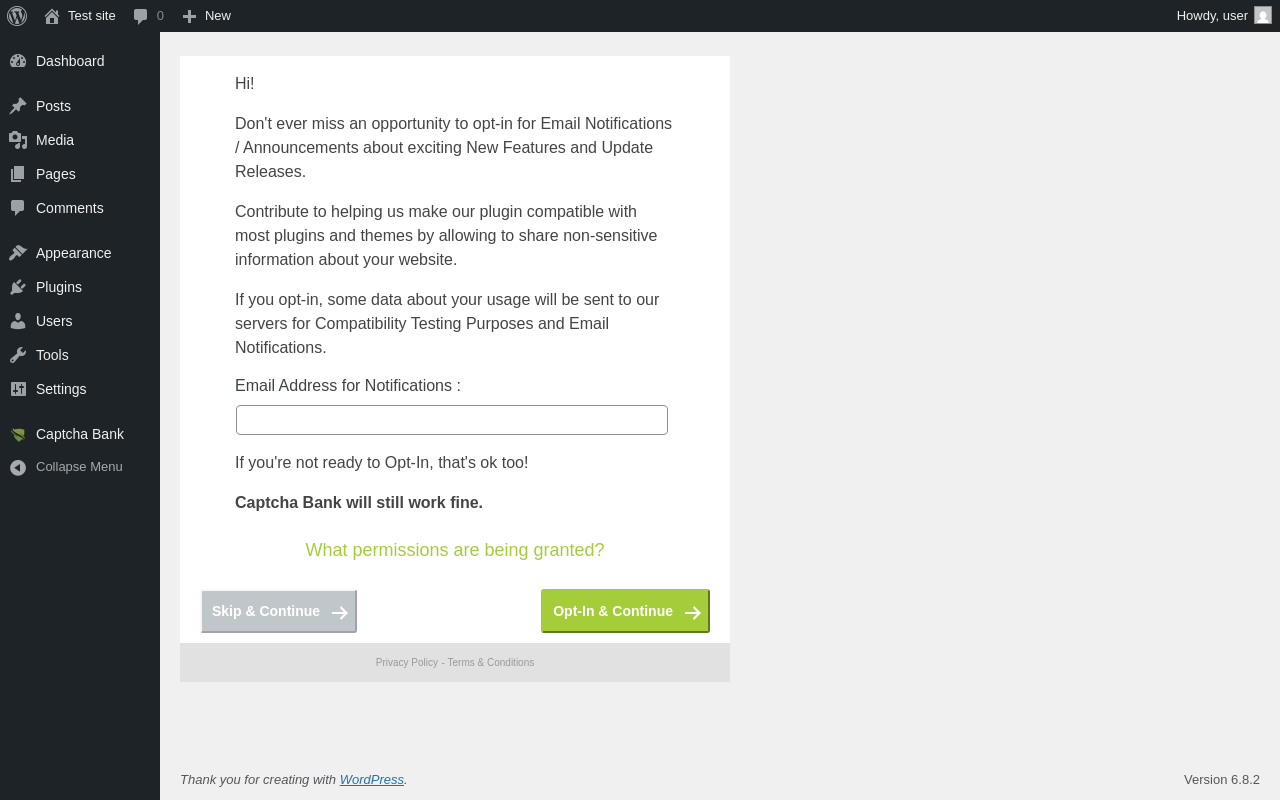Viewport: 1280px width, 800px height.
Task: Open the Privacy Policy link
Action: click(407, 663)
